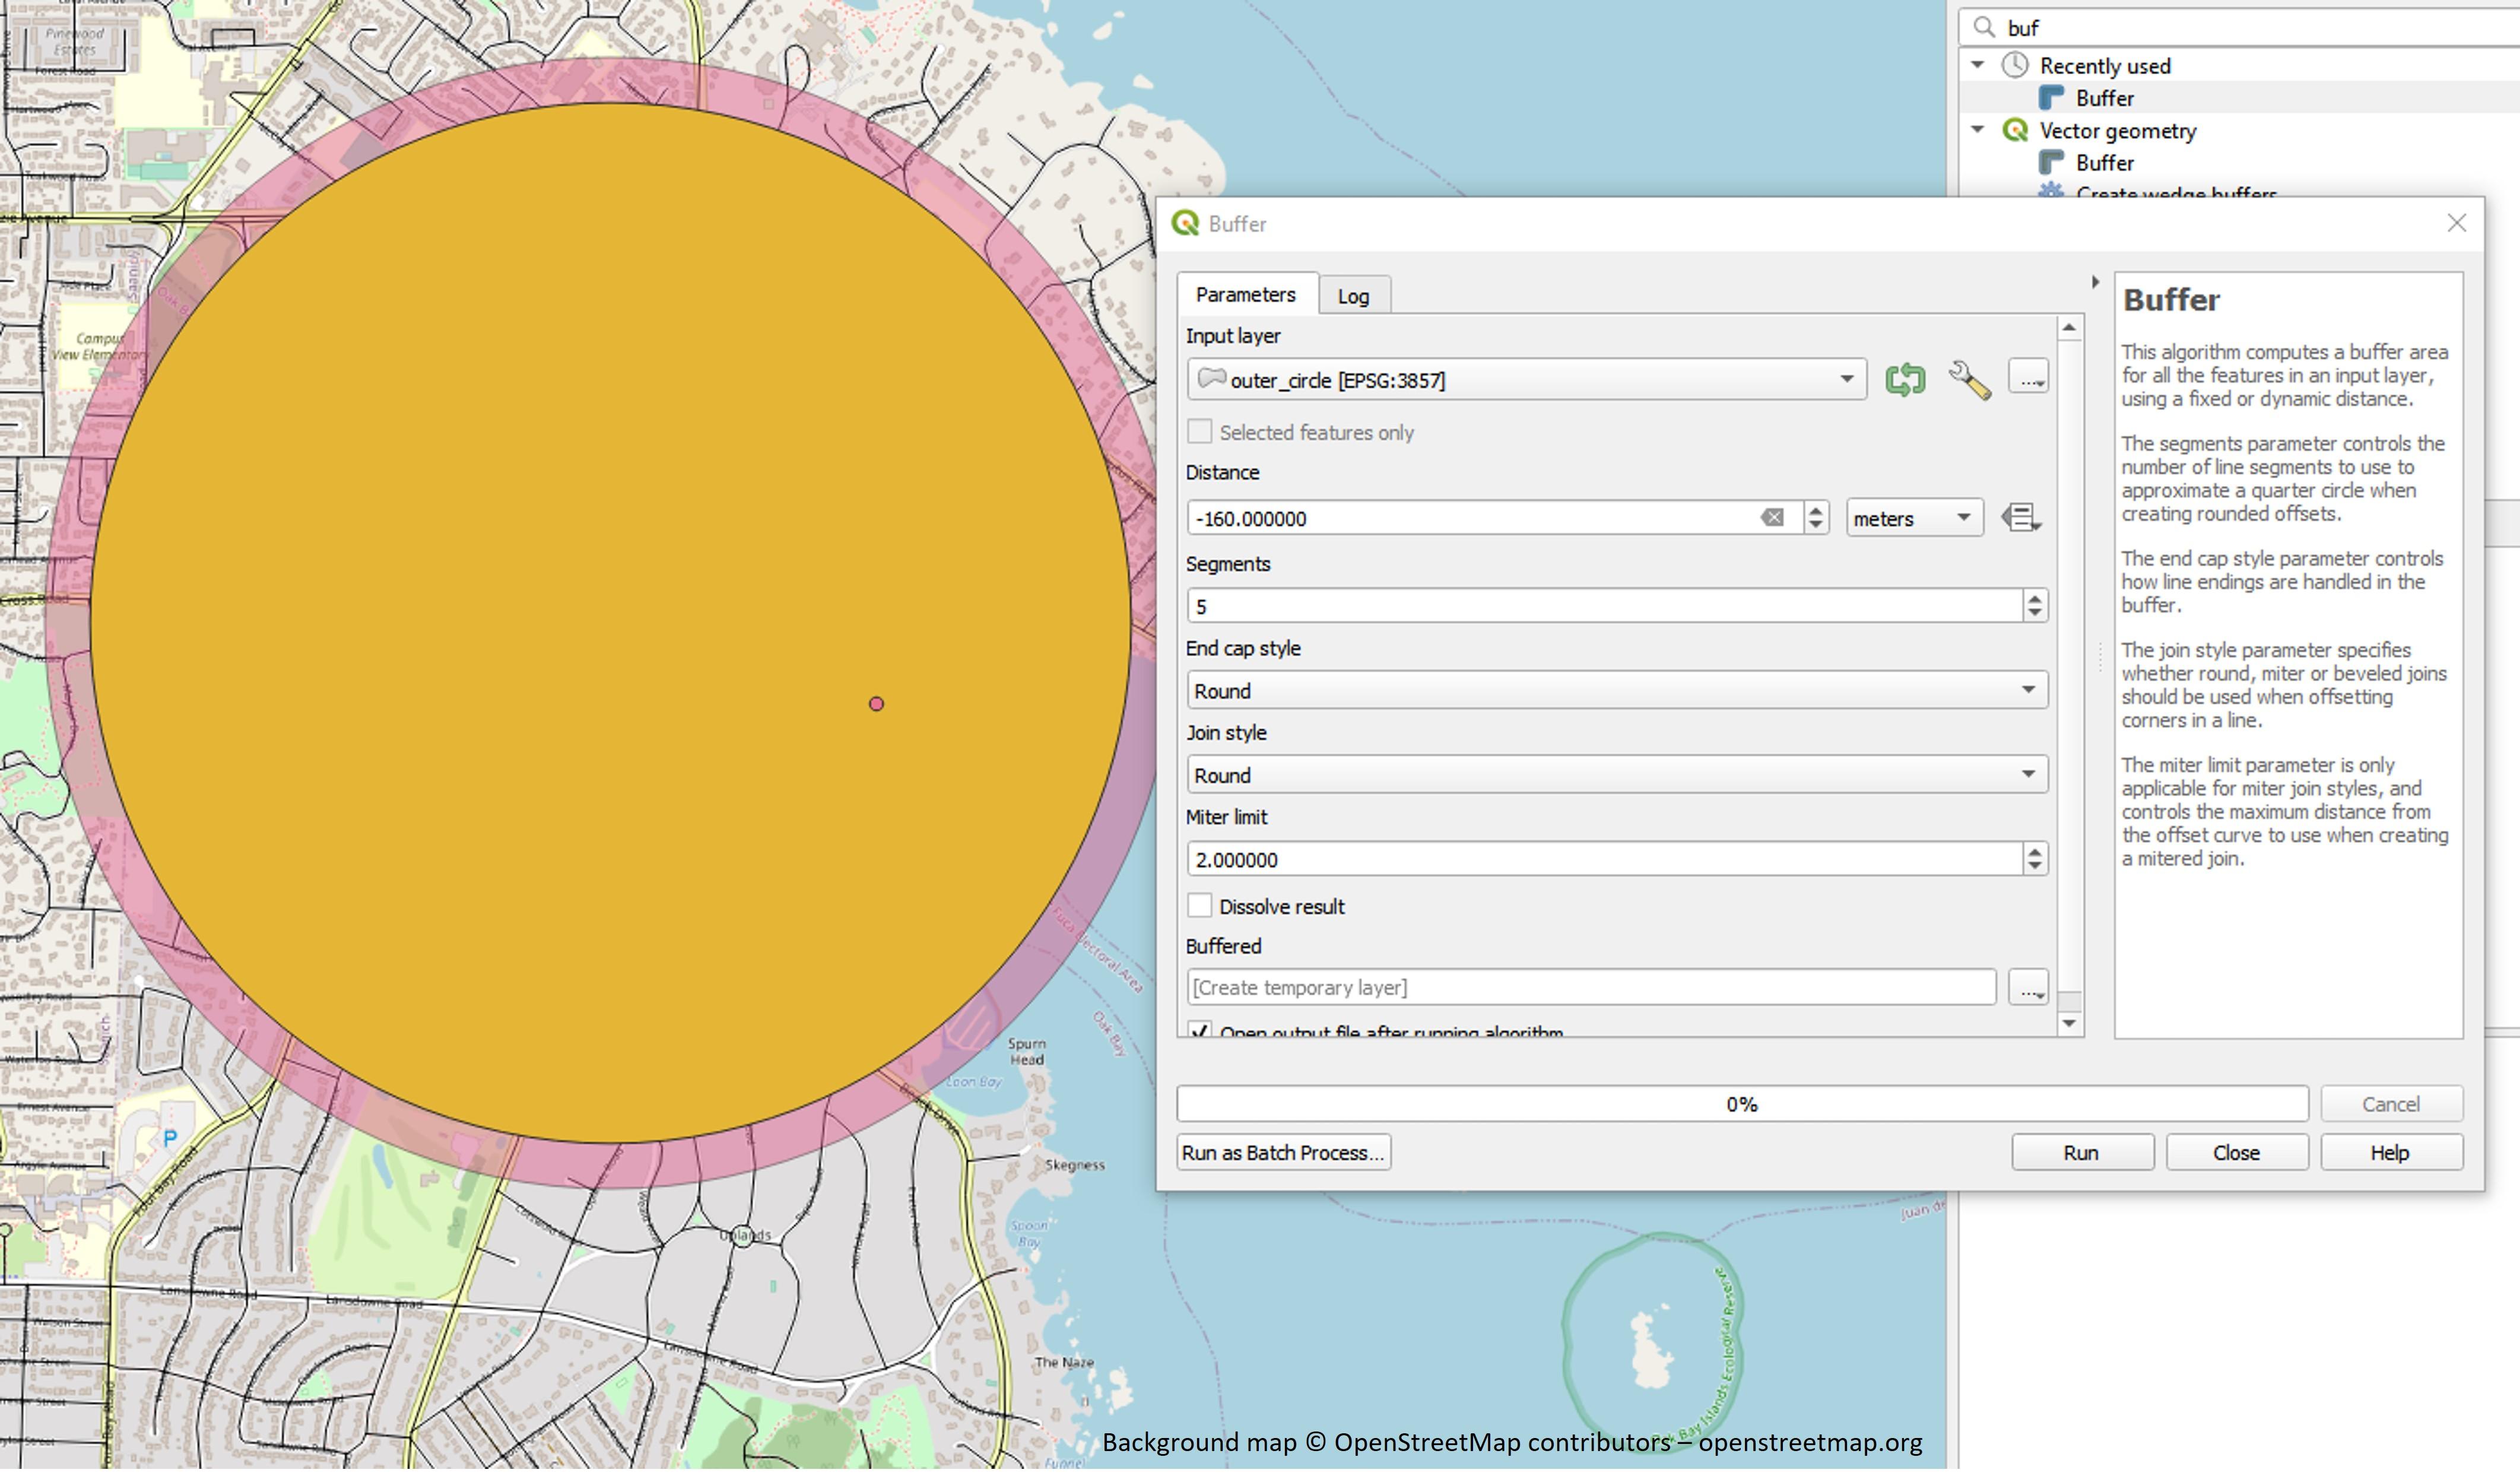Click data-defined override icon beside distance
2520x1476 pixels.
[2020, 518]
